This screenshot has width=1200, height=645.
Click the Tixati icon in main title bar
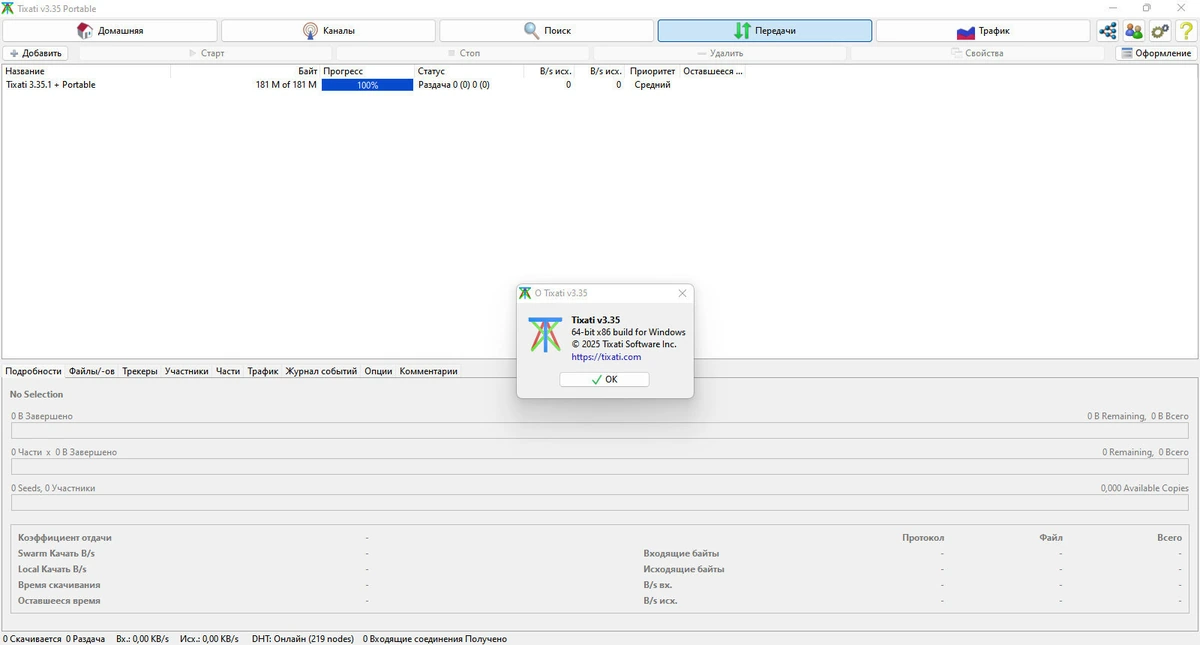pos(8,8)
